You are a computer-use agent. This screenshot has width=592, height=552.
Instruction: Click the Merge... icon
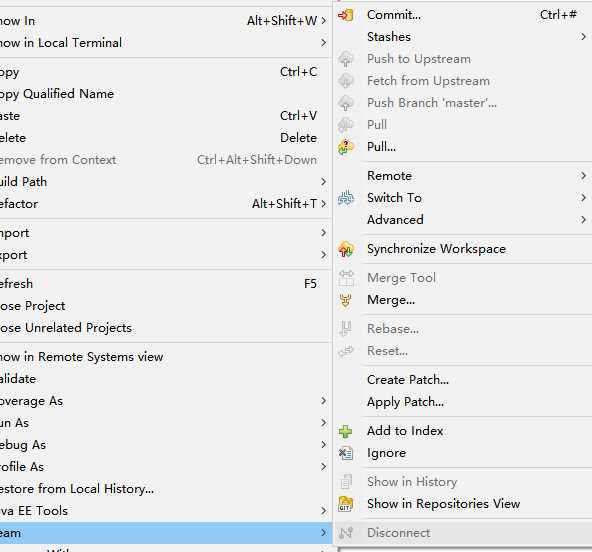pyautogui.click(x=345, y=301)
